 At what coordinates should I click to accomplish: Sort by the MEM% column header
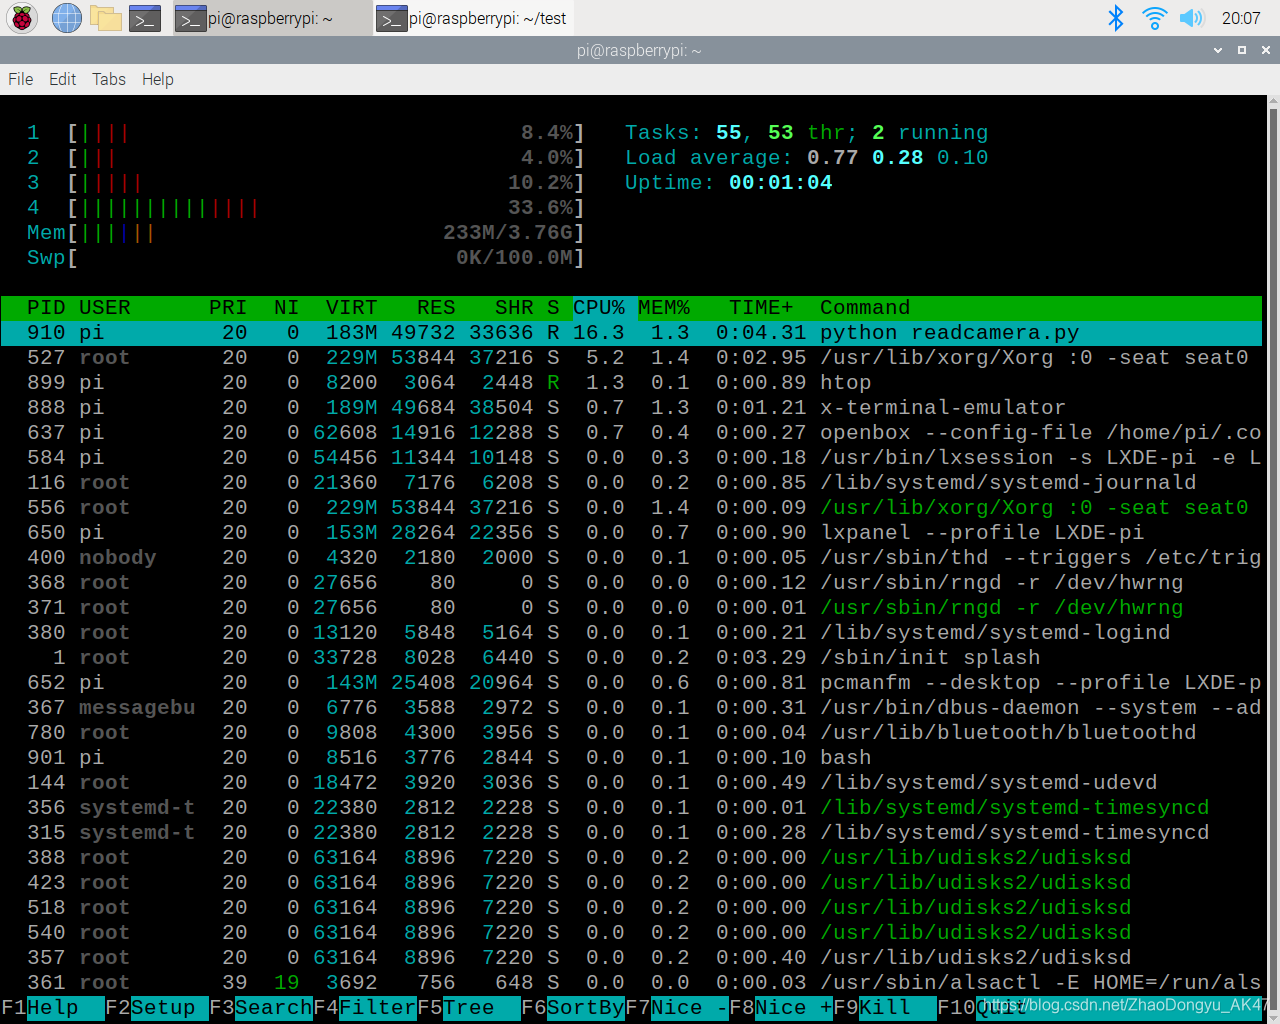(x=664, y=308)
